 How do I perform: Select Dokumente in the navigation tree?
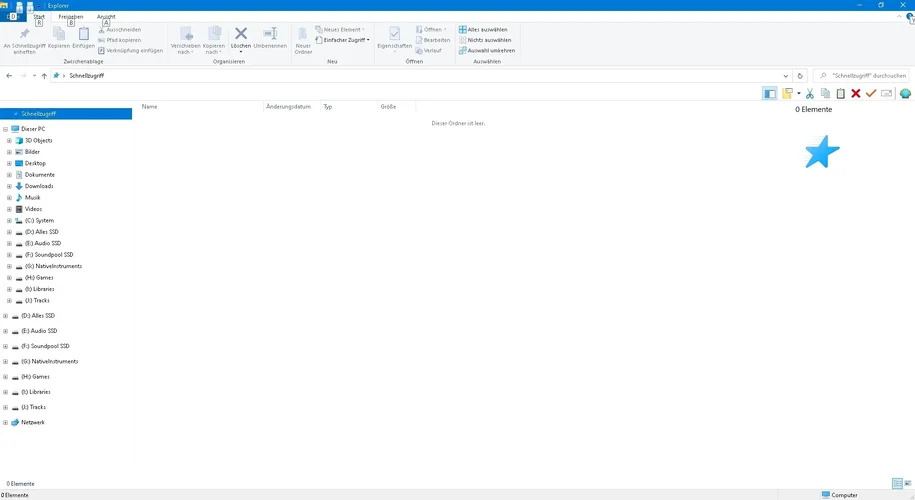[x=39, y=174]
